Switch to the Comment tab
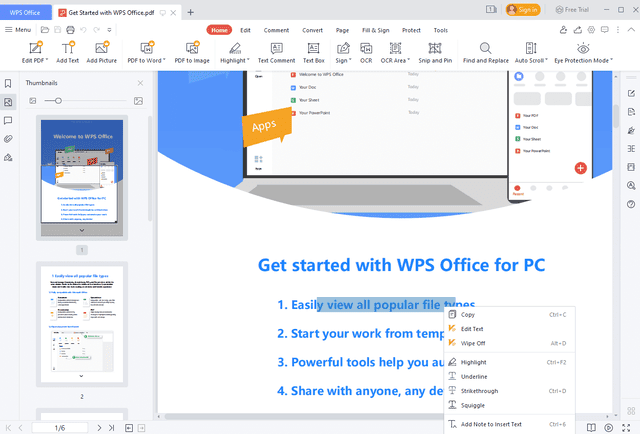640x434 pixels. [x=276, y=30]
